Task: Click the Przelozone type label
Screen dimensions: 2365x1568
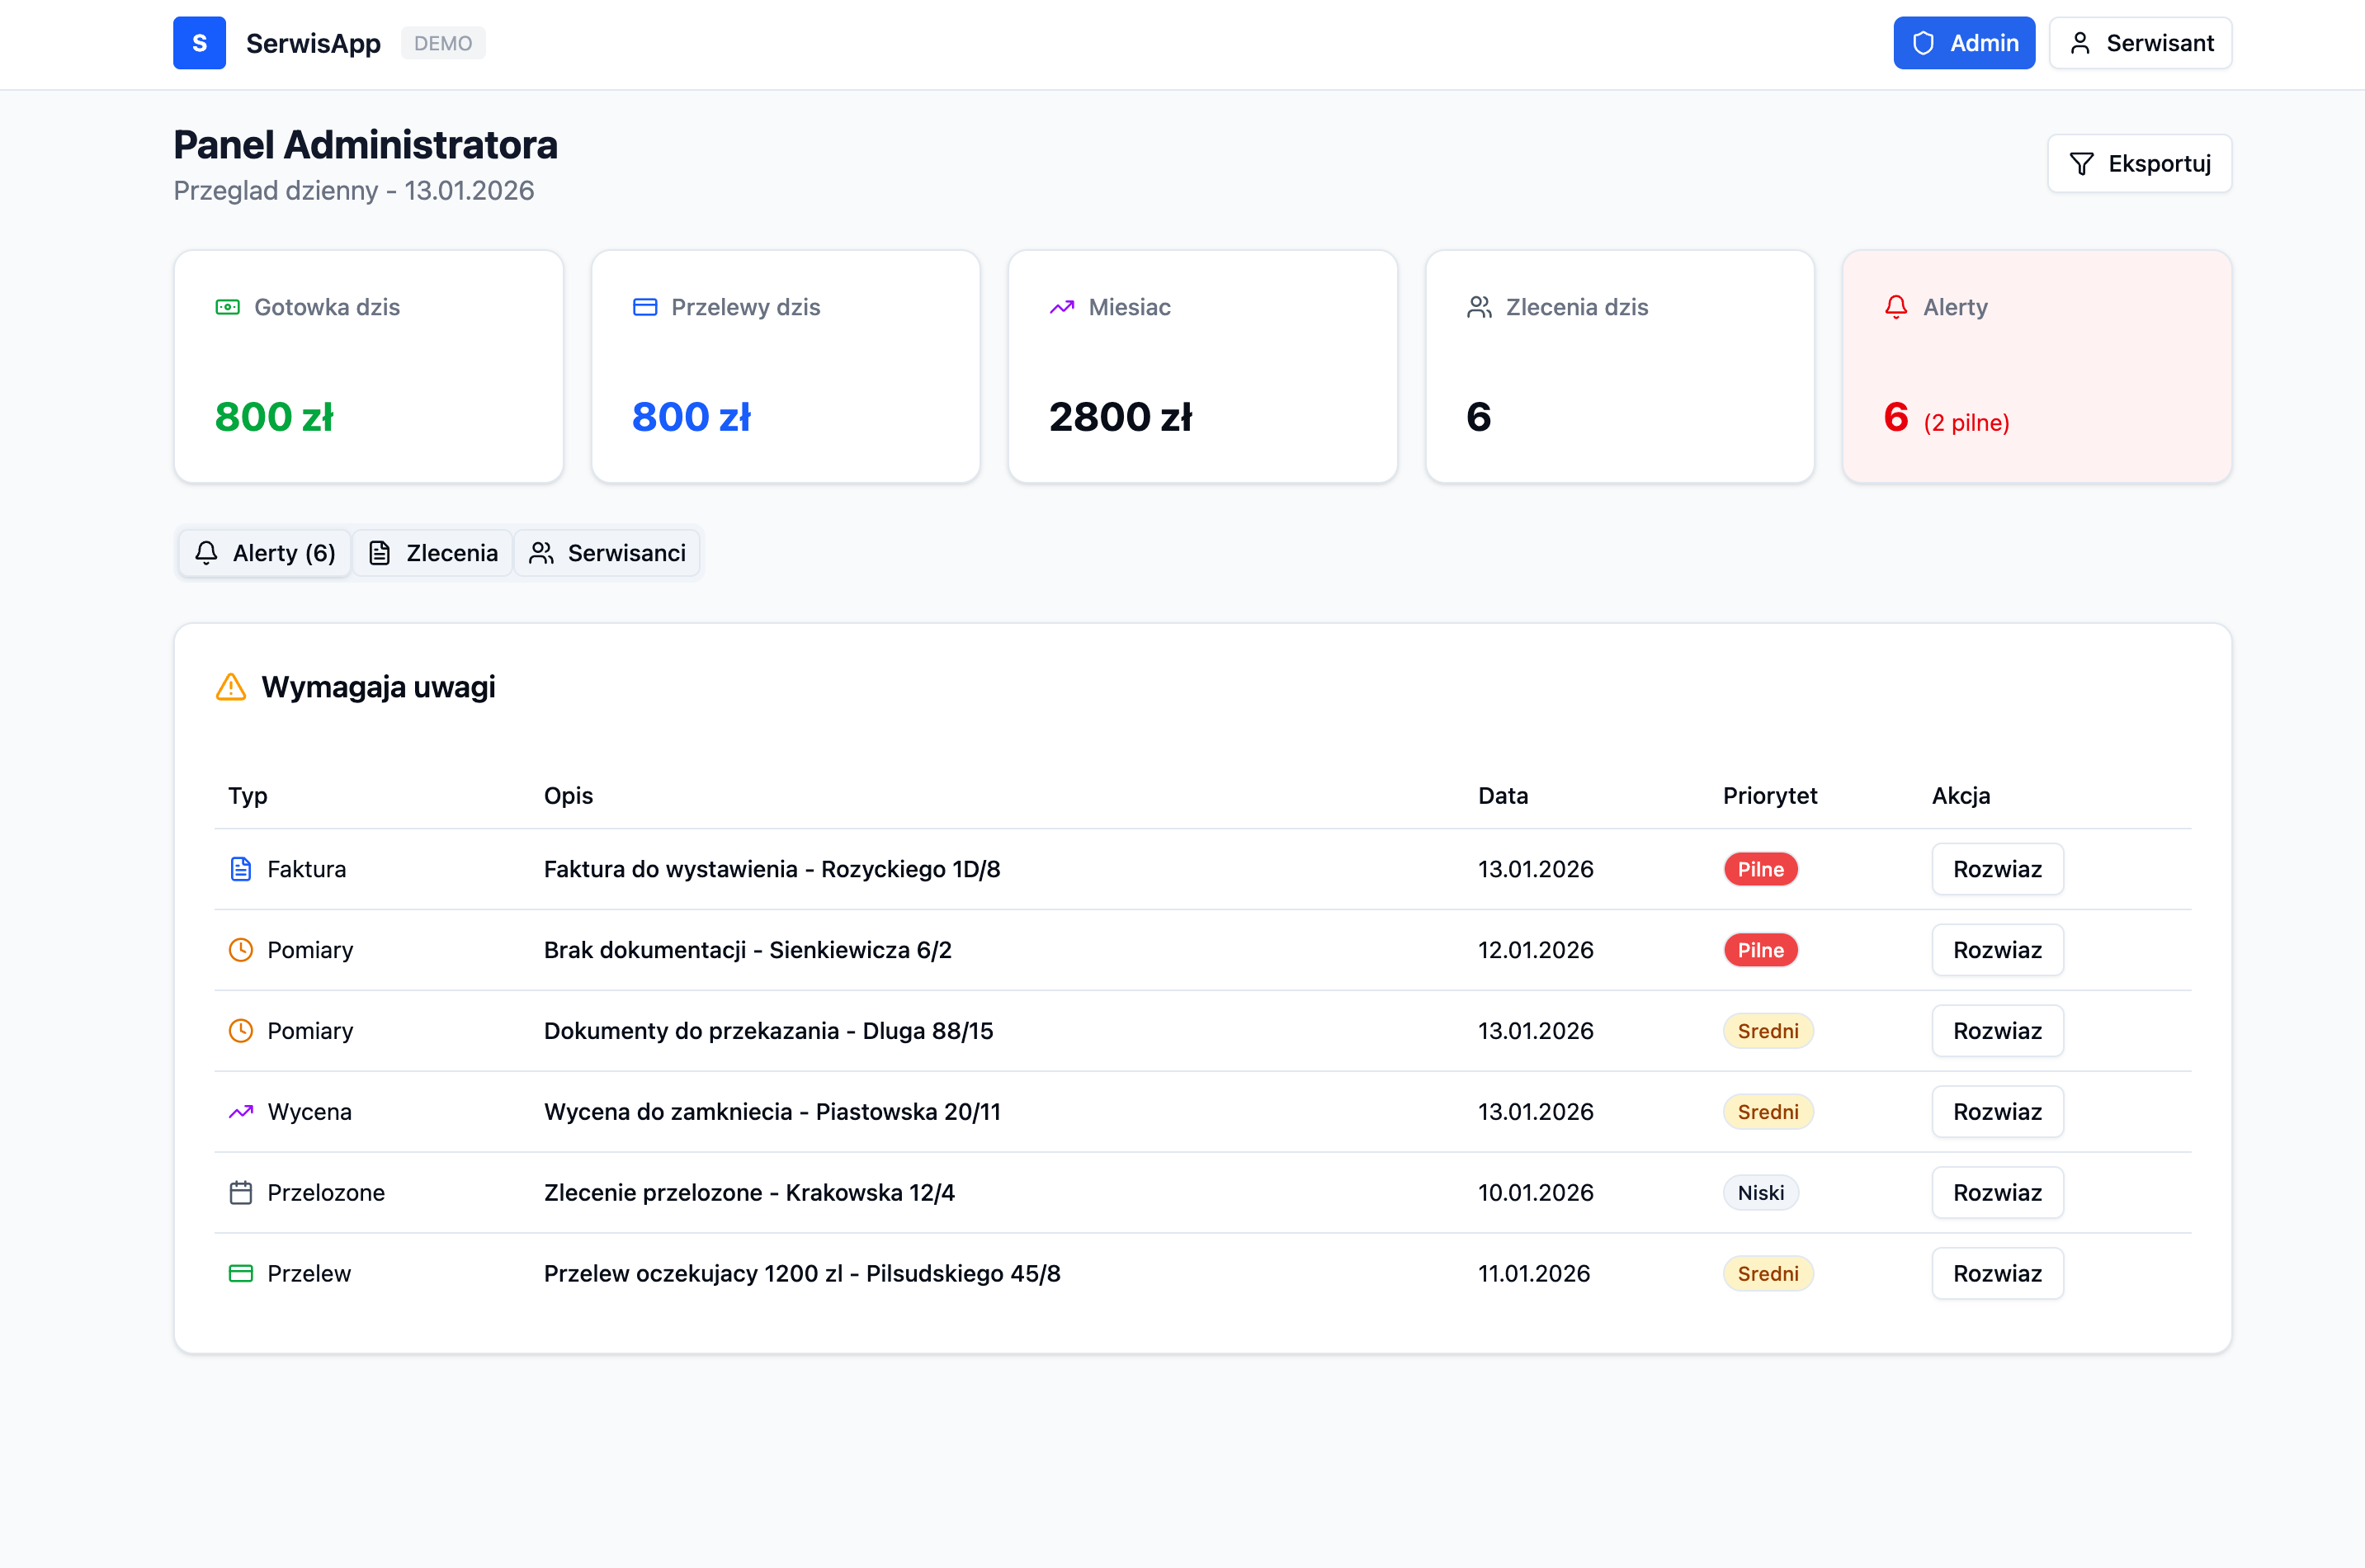Action: pos(326,1193)
